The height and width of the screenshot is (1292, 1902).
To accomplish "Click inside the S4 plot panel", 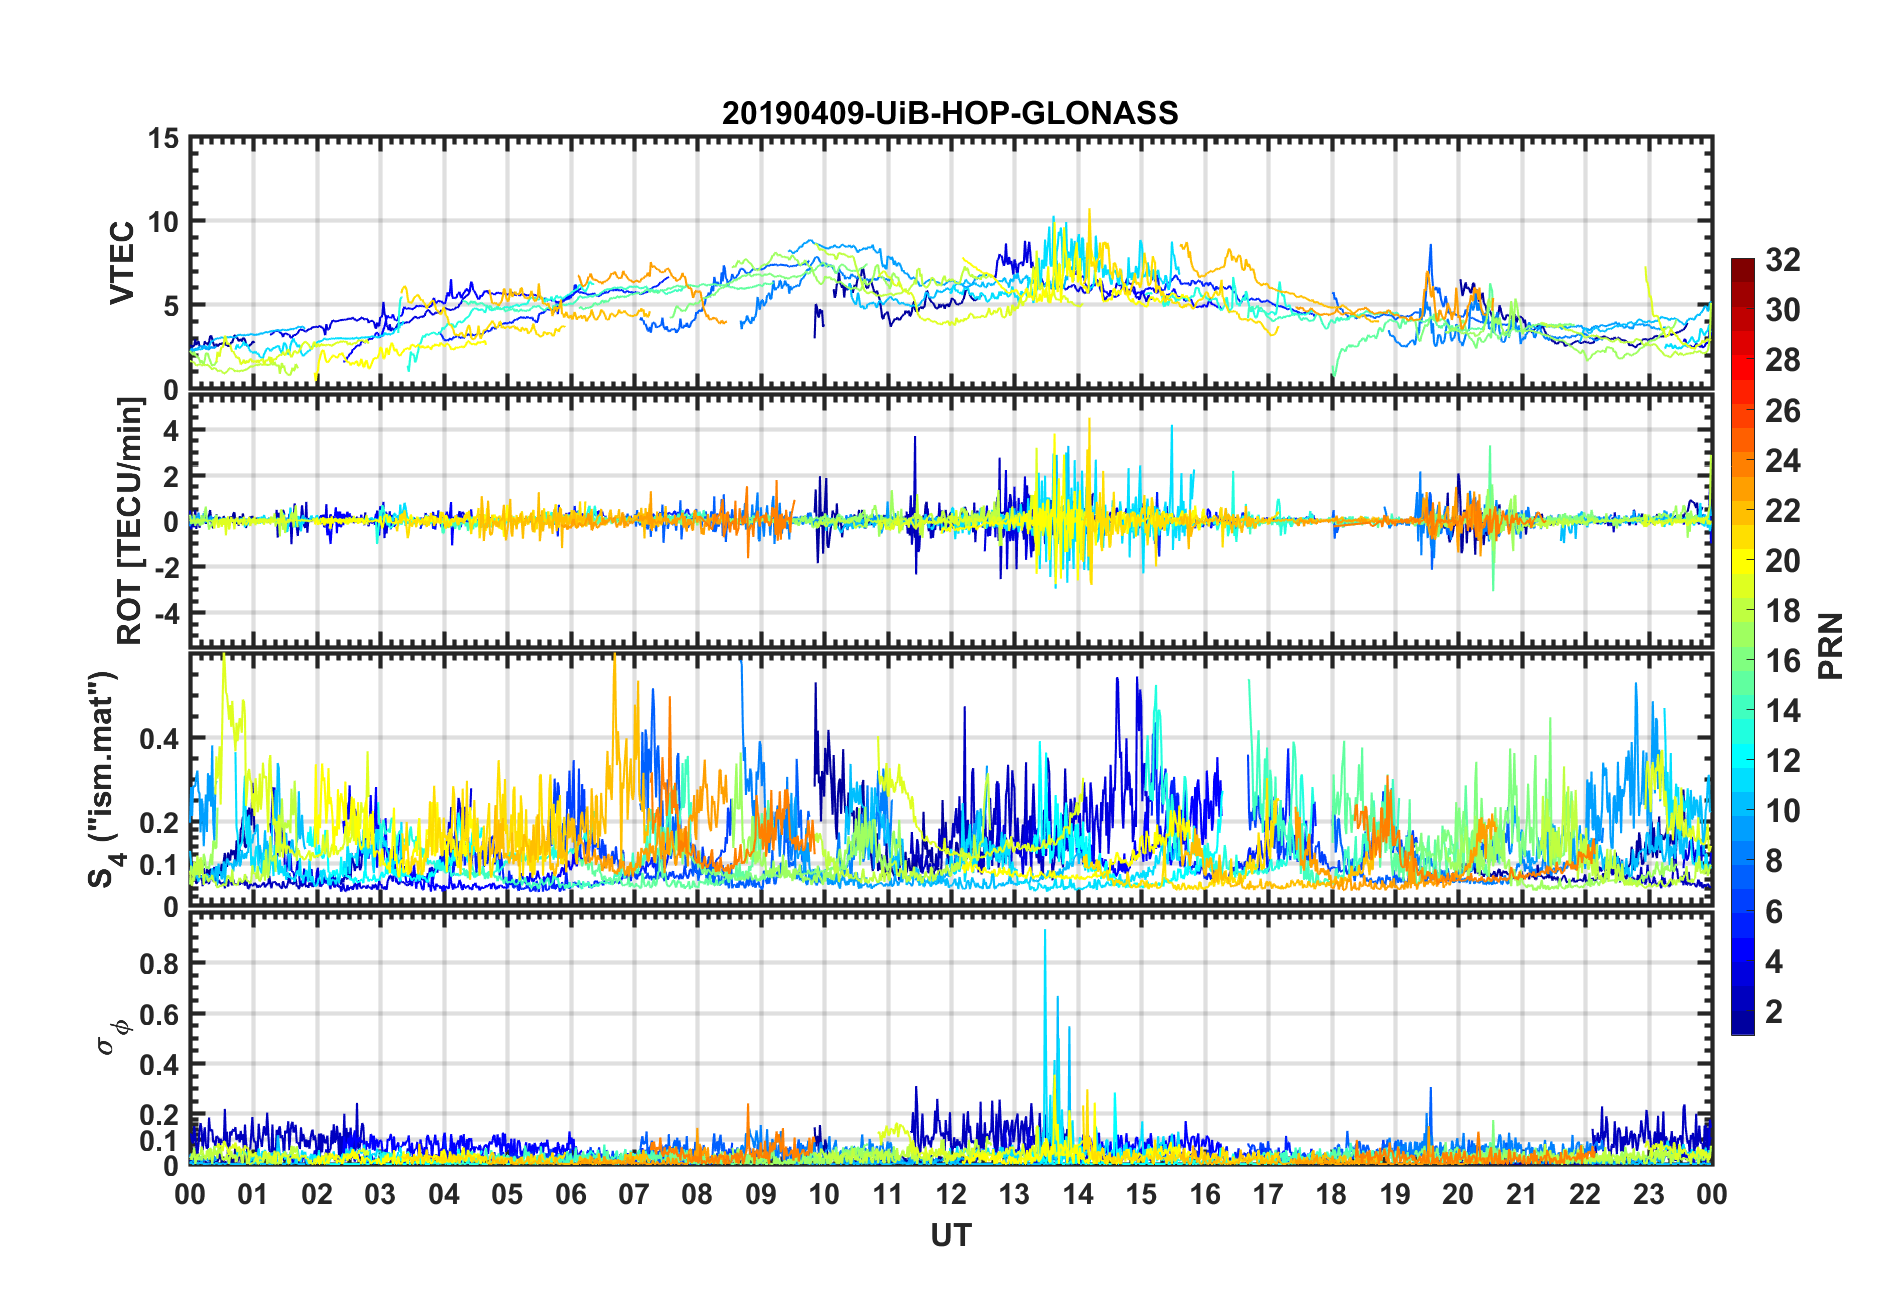I will [951, 780].
